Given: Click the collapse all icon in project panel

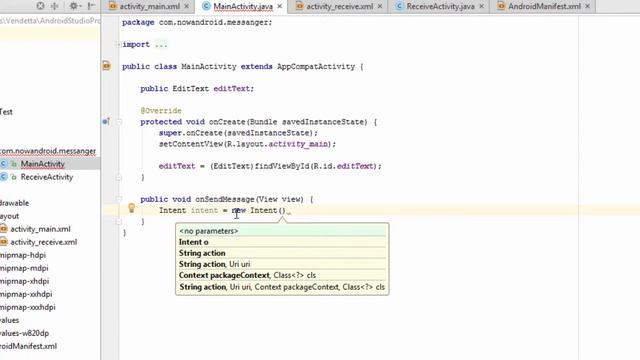Looking at the screenshot, I should [55, 6].
